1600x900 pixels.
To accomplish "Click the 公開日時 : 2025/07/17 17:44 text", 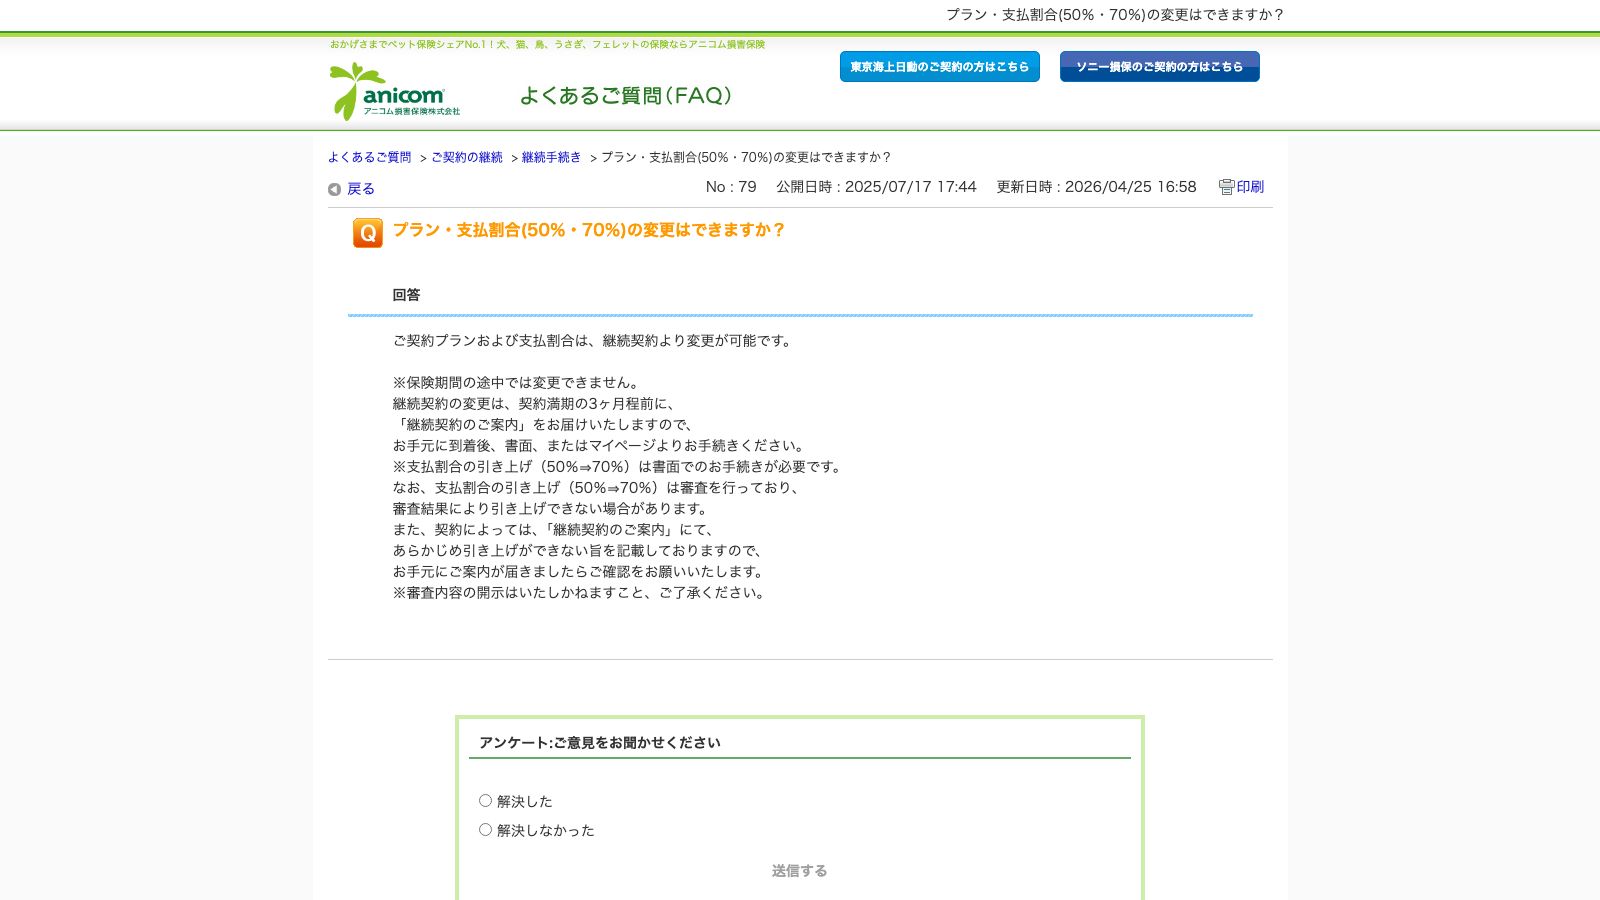I will (876, 187).
